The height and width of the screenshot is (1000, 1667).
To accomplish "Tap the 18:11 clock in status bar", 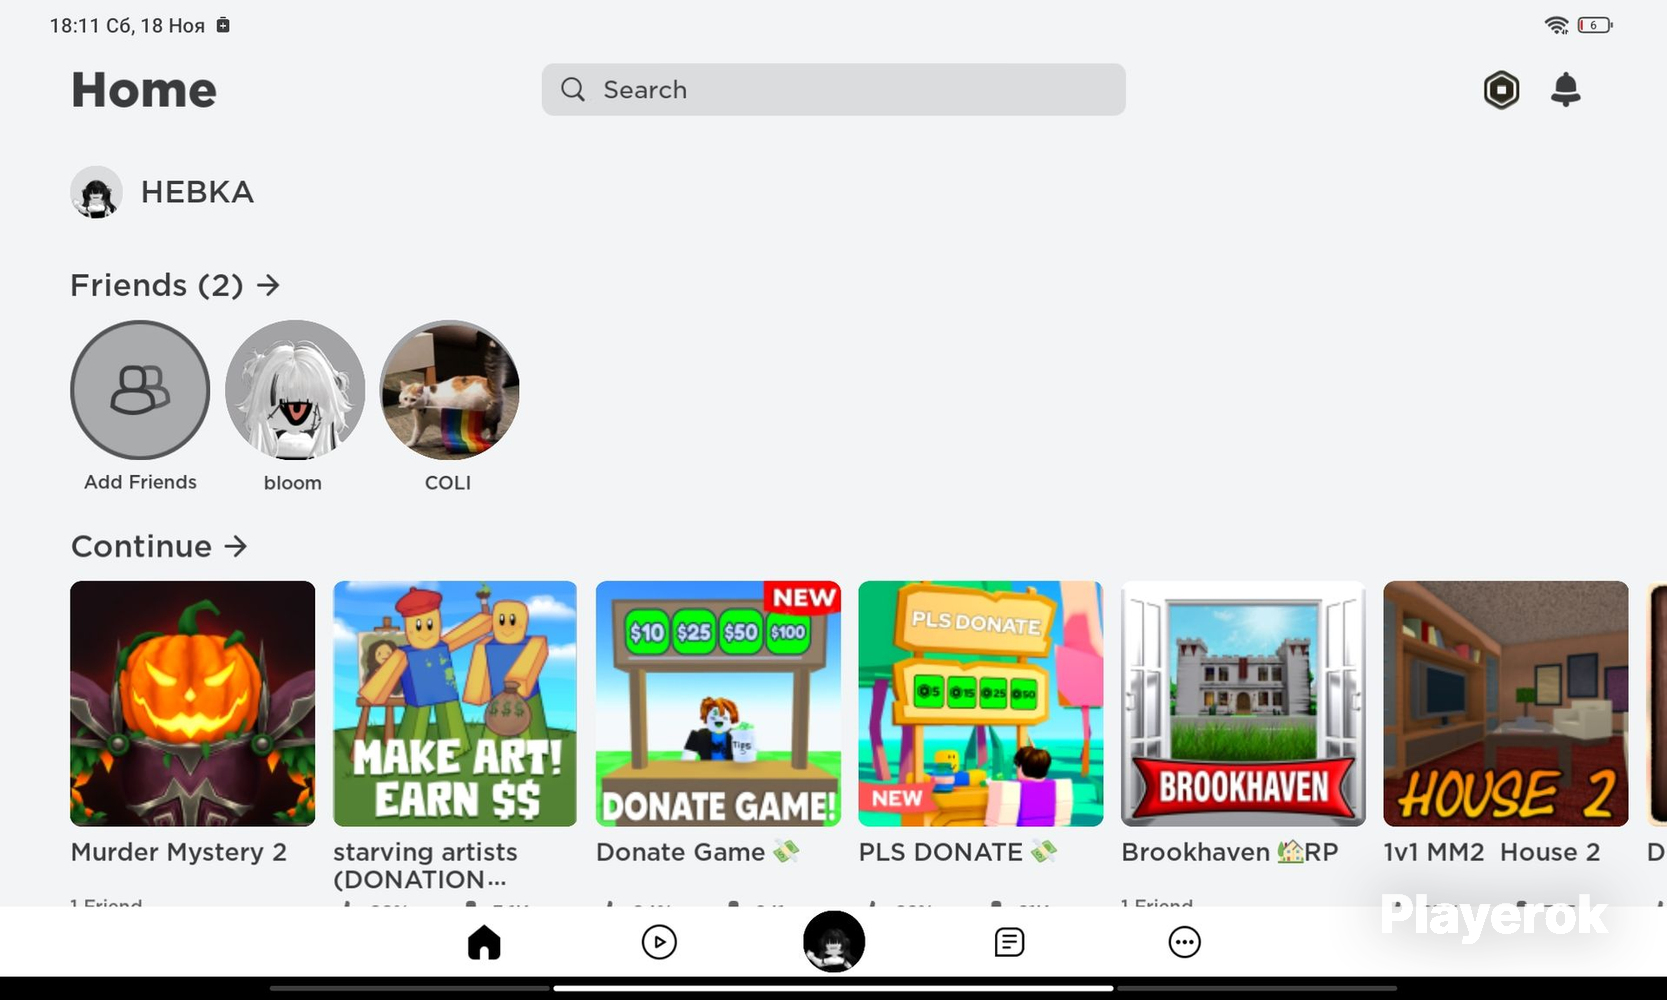I will (74, 26).
